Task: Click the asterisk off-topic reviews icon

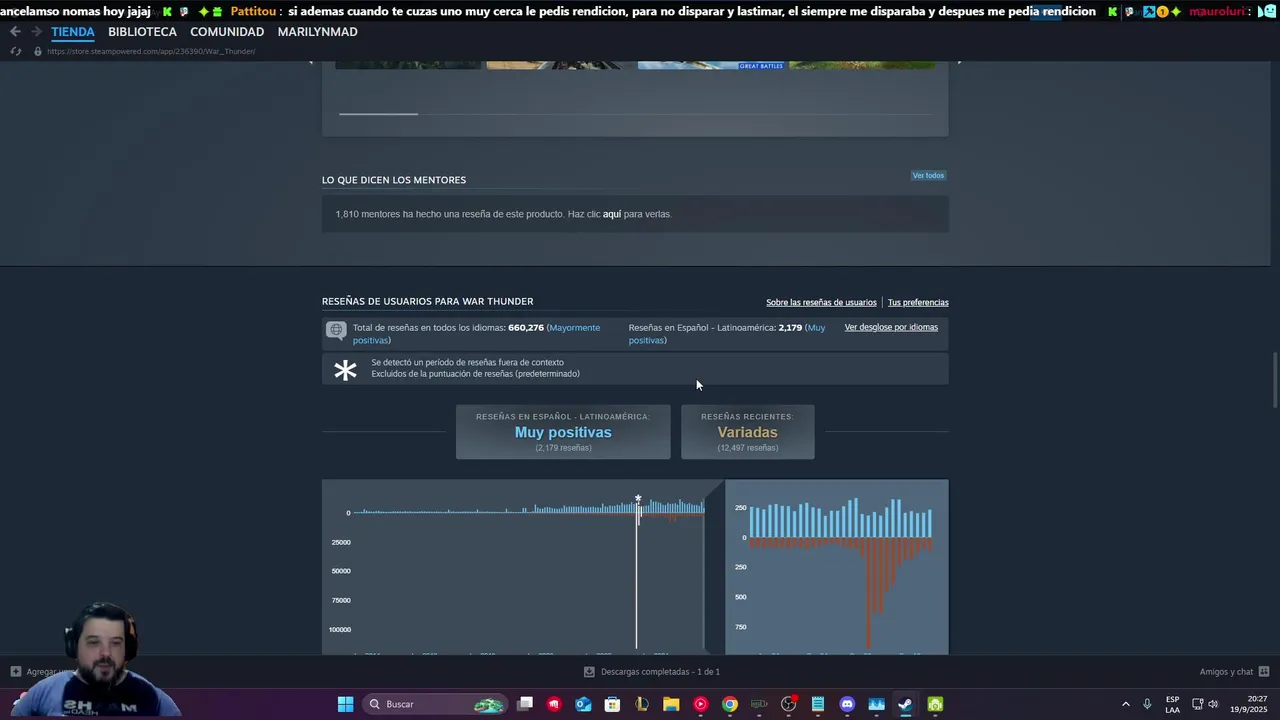Action: tap(345, 370)
